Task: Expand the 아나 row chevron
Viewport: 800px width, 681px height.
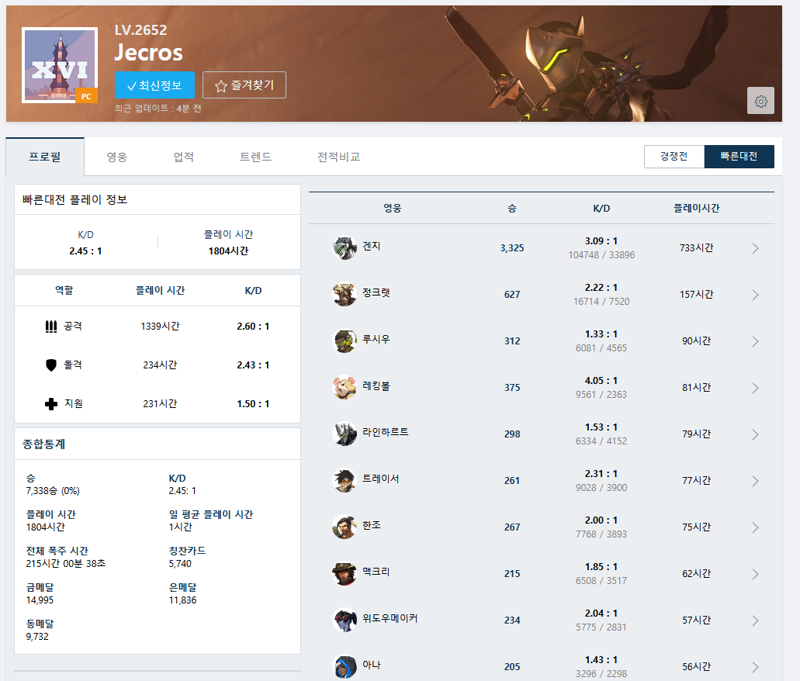Action: tap(755, 667)
